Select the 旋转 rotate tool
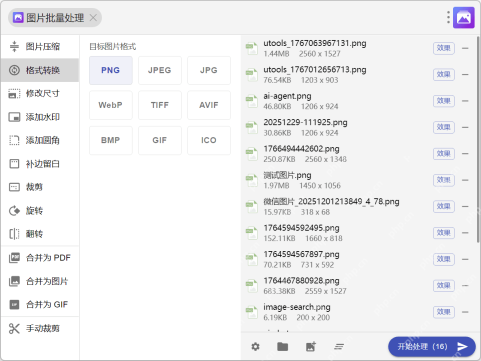 (40, 211)
